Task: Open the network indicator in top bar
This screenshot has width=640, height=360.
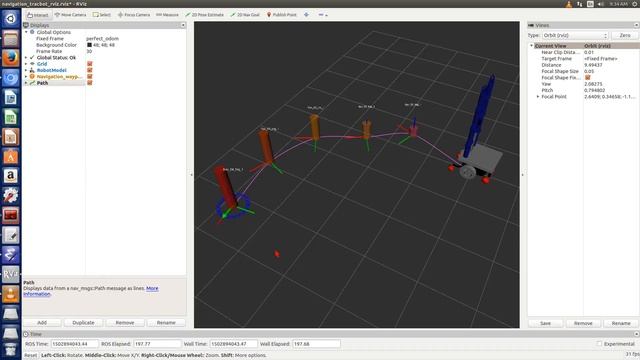Action: pyautogui.click(x=580, y=4)
